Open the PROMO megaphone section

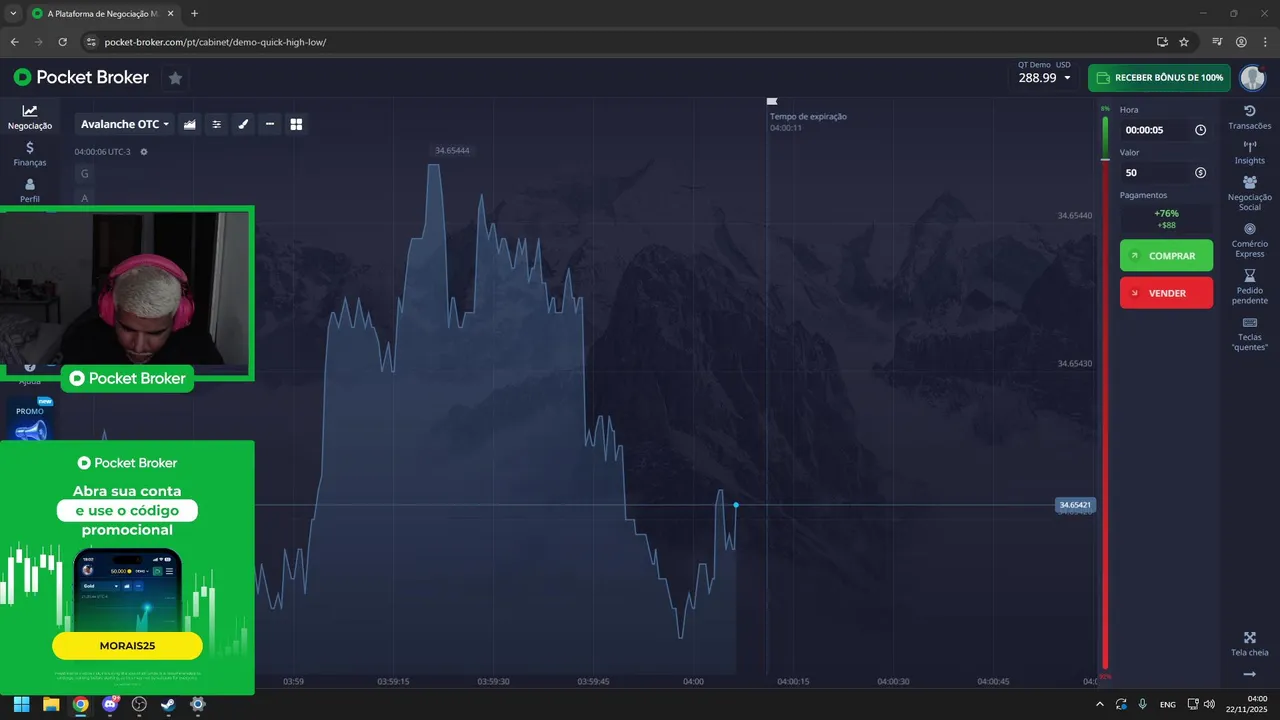click(x=30, y=421)
